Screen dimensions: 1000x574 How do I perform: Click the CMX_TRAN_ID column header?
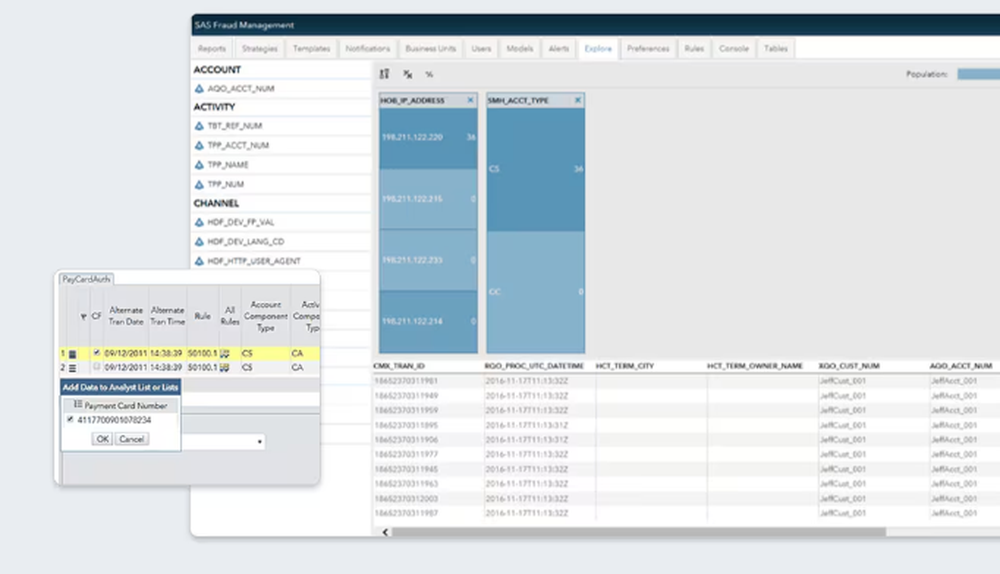pyautogui.click(x=399, y=366)
